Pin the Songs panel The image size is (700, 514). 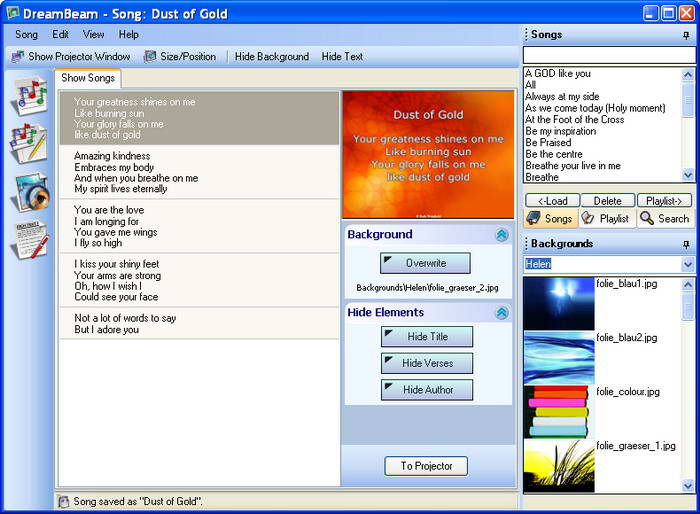[686, 35]
